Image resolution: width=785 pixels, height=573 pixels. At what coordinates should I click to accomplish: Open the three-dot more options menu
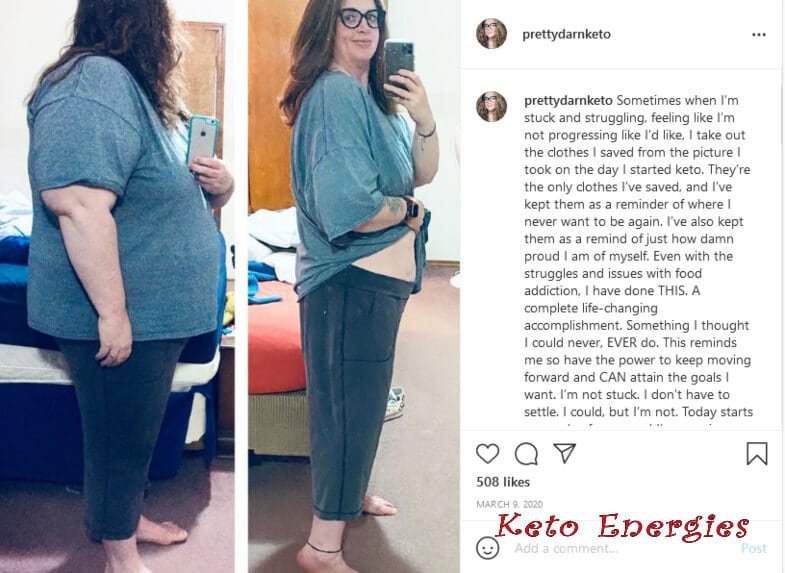[758, 35]
